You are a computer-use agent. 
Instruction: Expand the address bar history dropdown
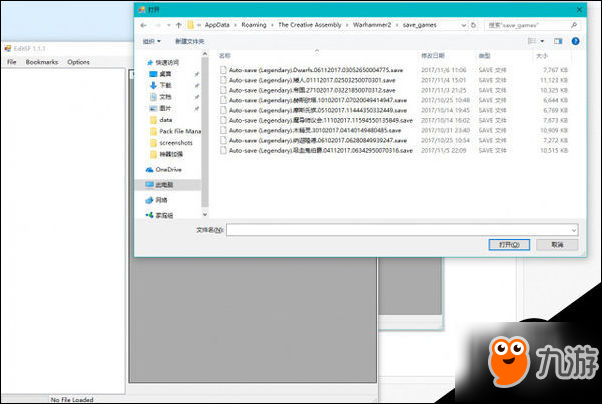pyautogui.click(x=463, y=25)
